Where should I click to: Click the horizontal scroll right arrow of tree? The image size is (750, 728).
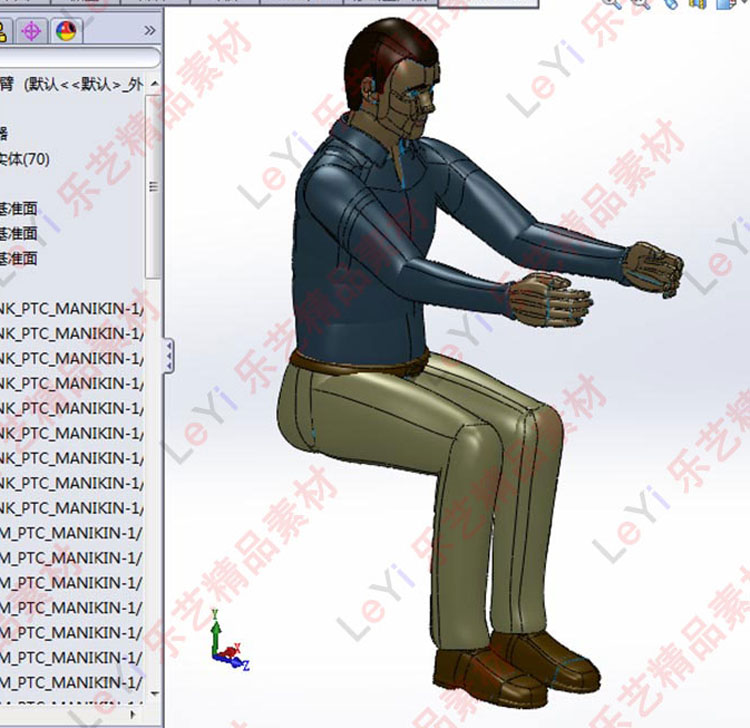coord(133,715)
